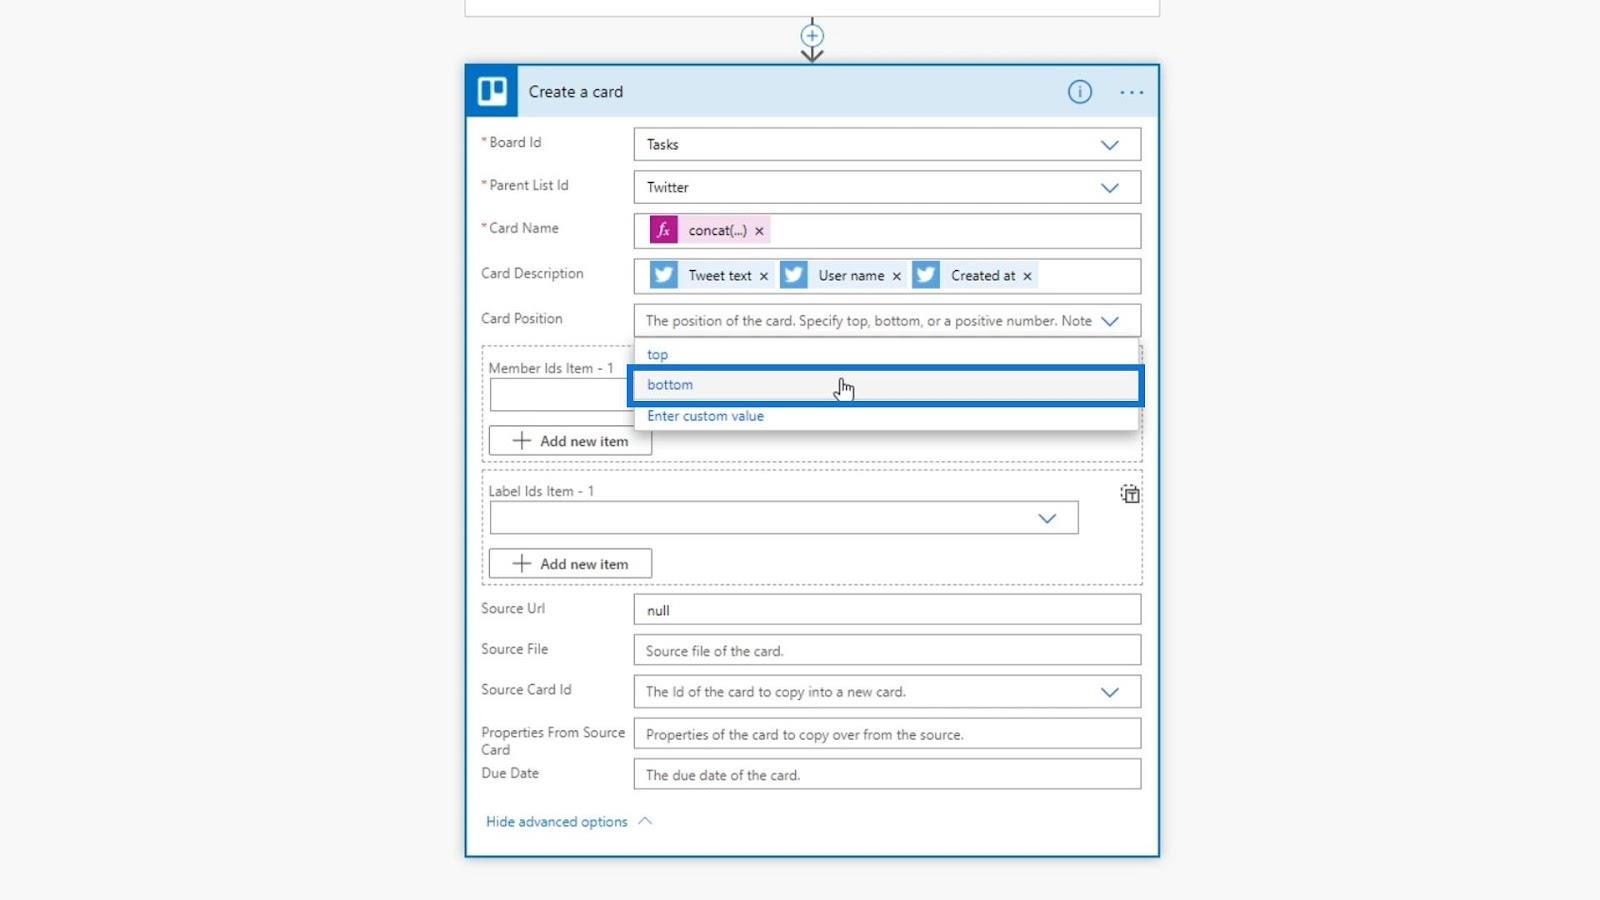Viewport: 1600px width, 900px height.
Task: Click into the Source File field
Action: 887,651
